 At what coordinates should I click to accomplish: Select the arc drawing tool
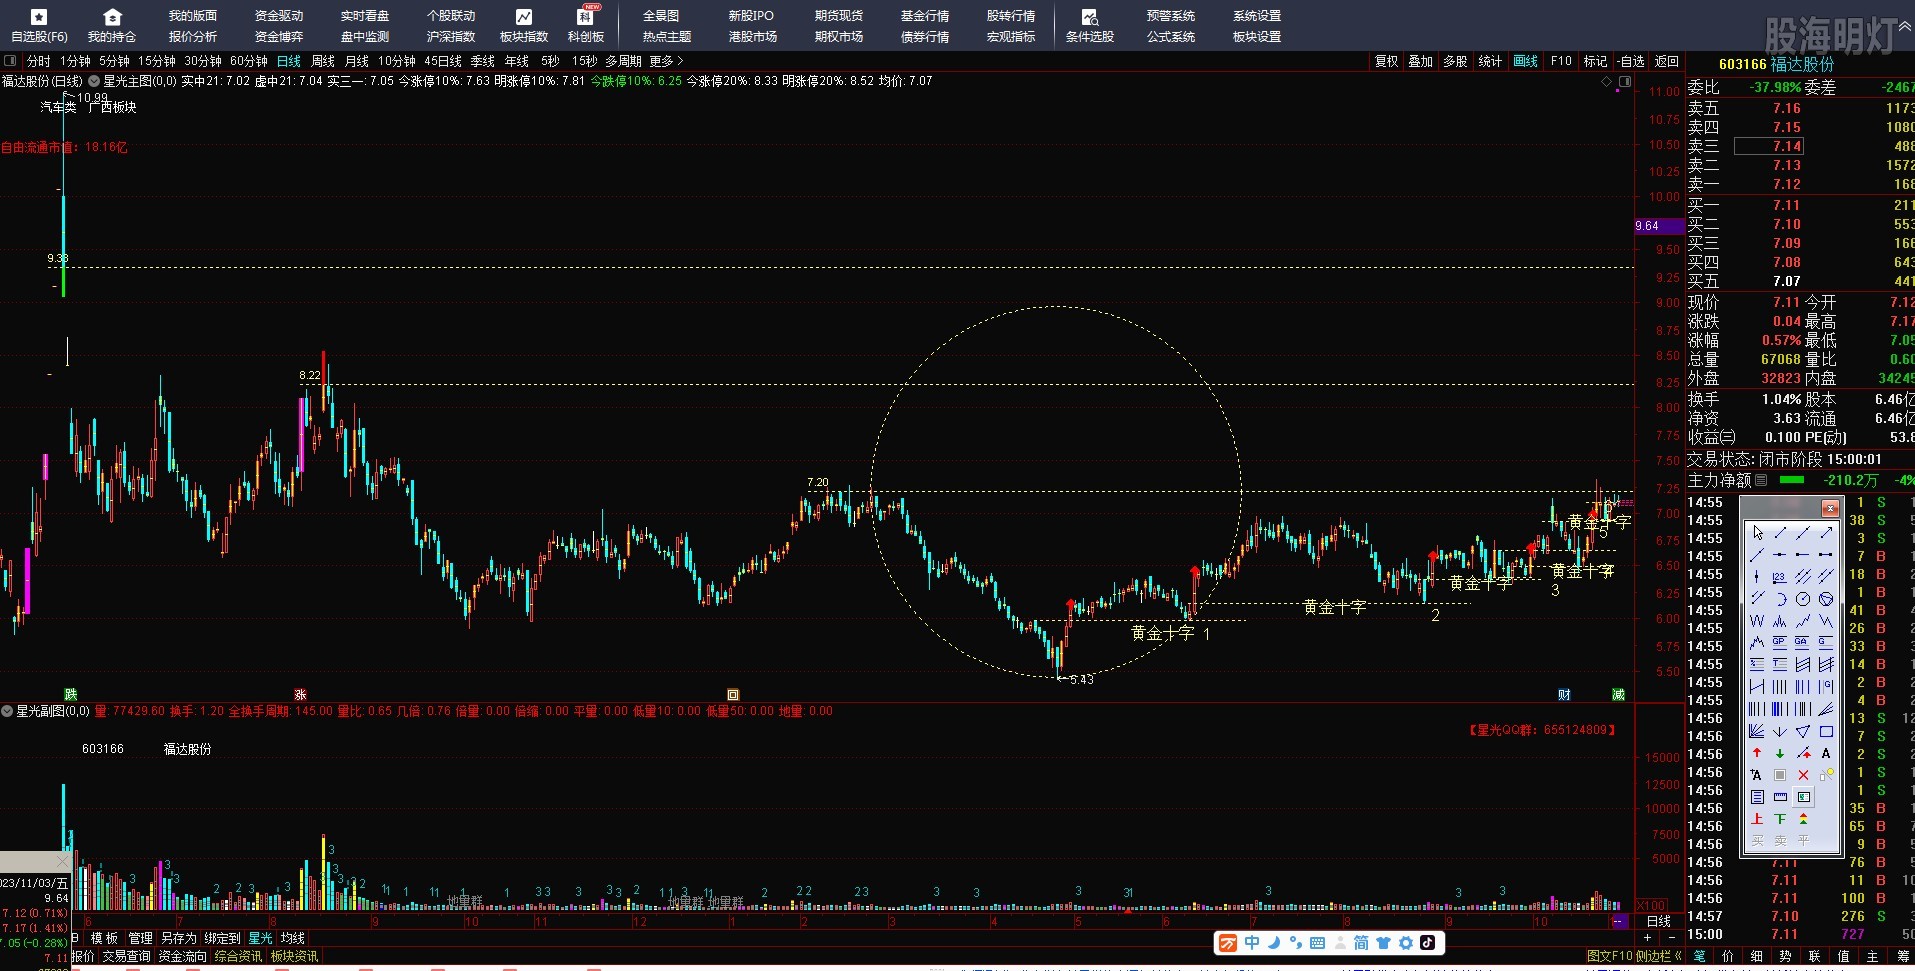point(1780,598)
